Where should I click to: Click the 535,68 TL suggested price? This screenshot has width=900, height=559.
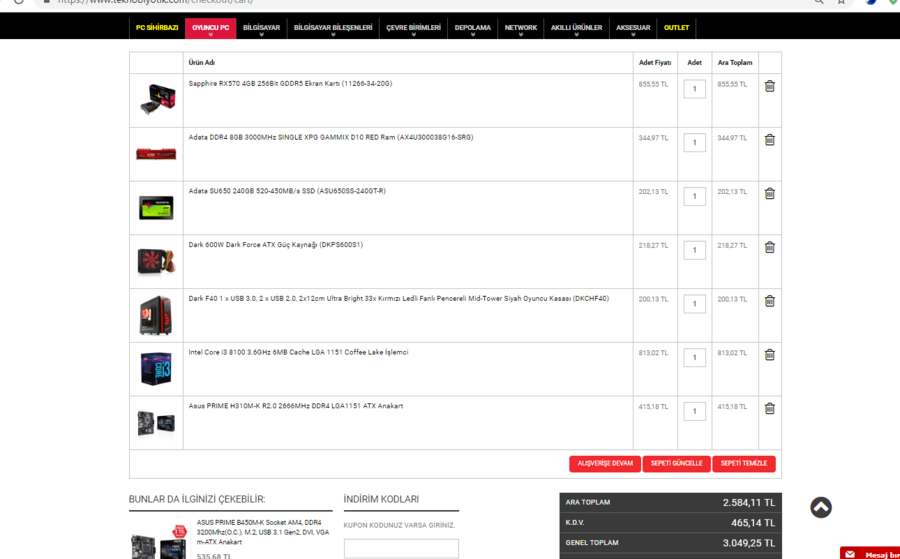click(x=214, y=557)
